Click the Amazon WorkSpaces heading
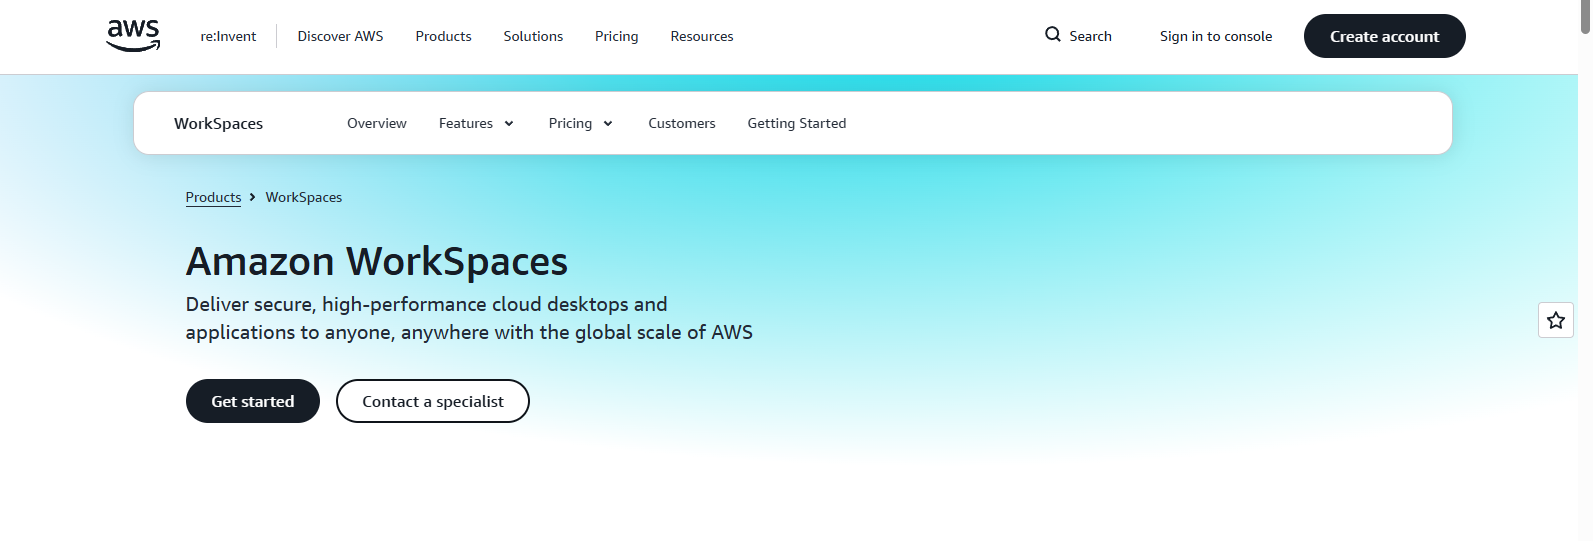This screenshot has height=541, width=1593. click(377, 262)
